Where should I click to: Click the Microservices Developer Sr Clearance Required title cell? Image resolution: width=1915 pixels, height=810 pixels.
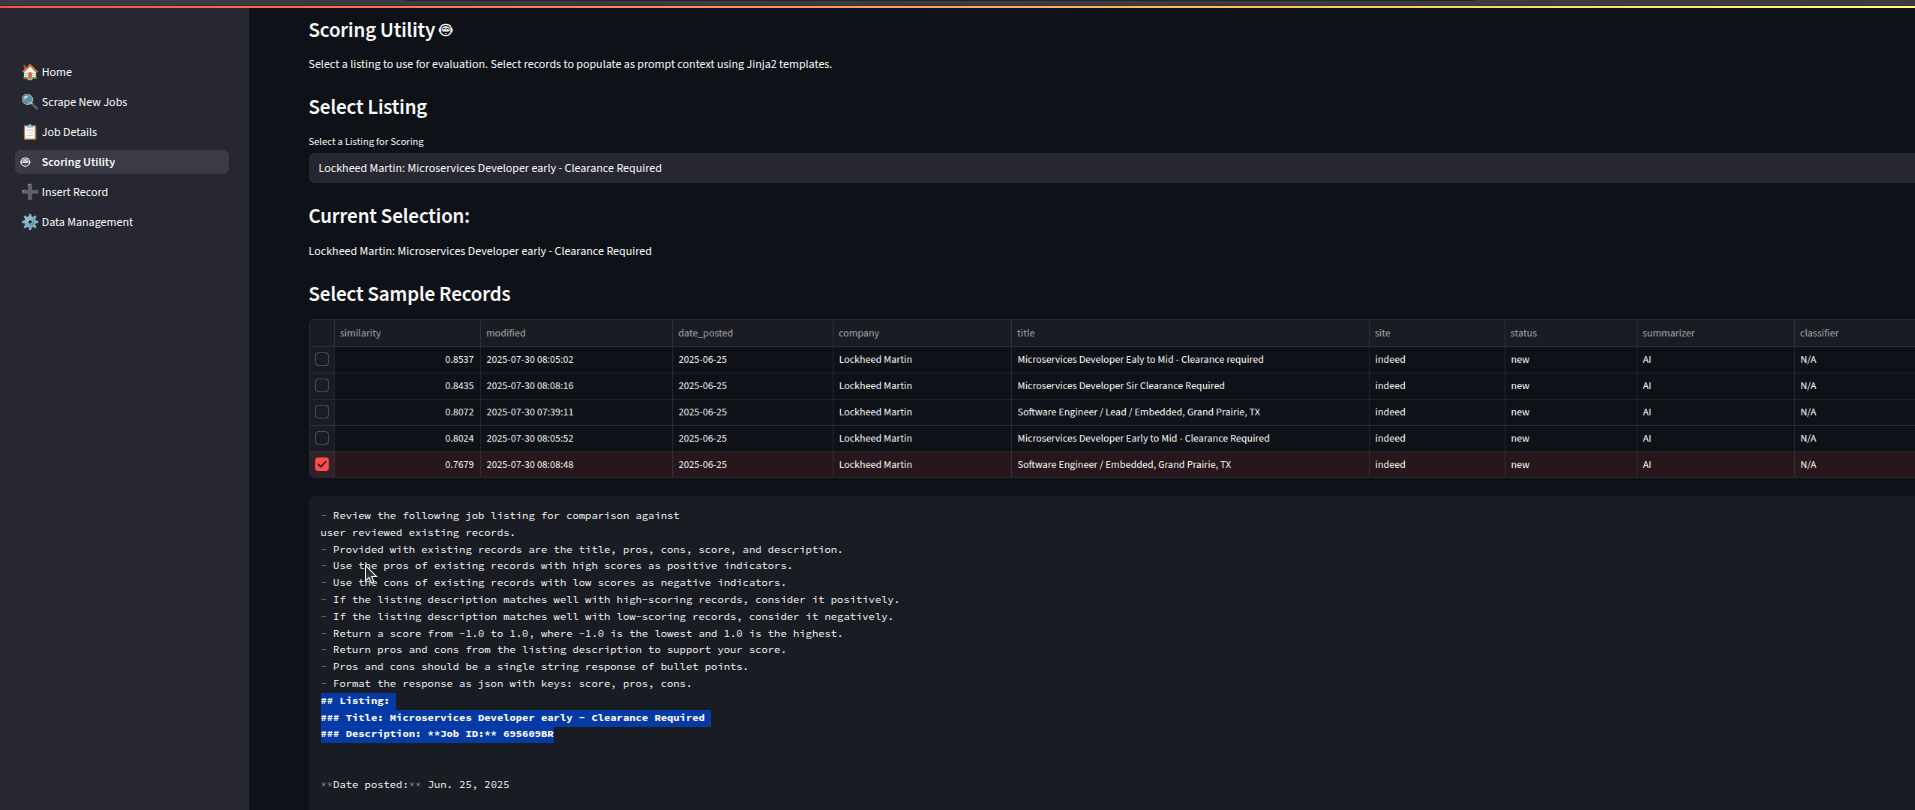click(1120, 386)
